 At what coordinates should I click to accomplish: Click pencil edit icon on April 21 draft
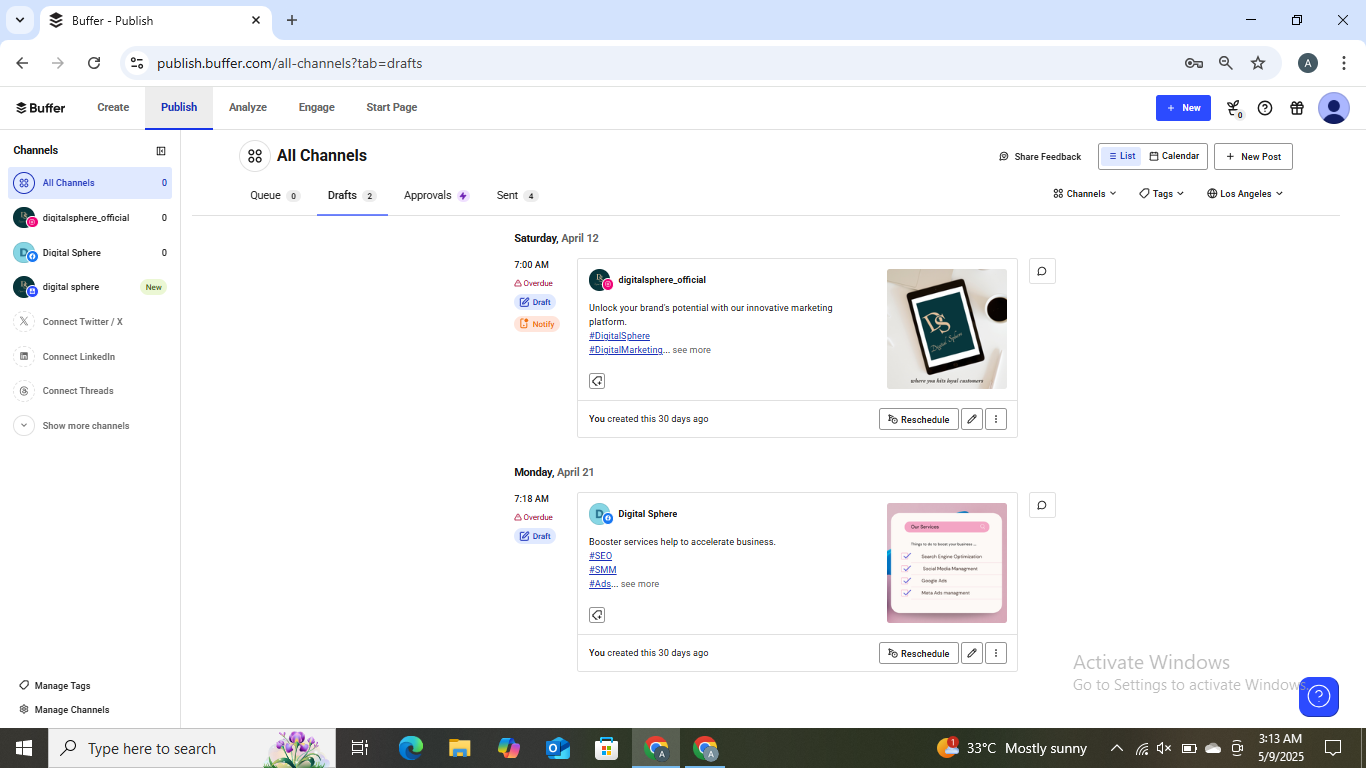point(972,653)
